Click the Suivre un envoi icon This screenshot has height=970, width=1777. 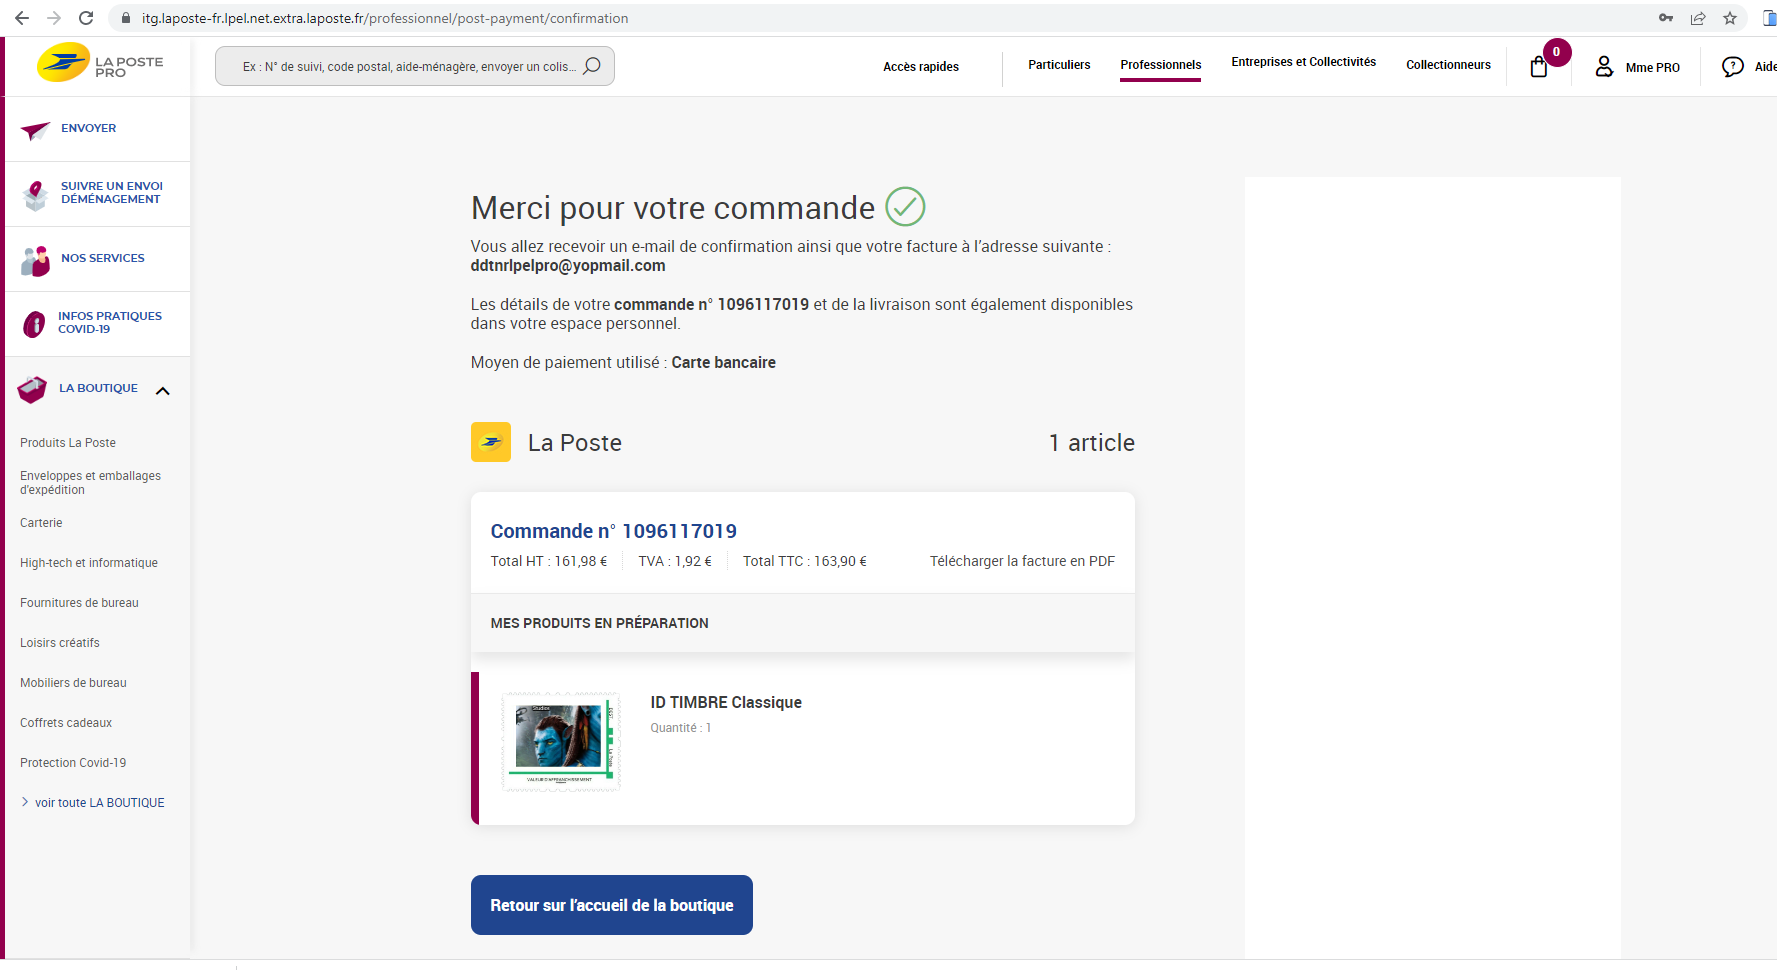tap(36, 195)
